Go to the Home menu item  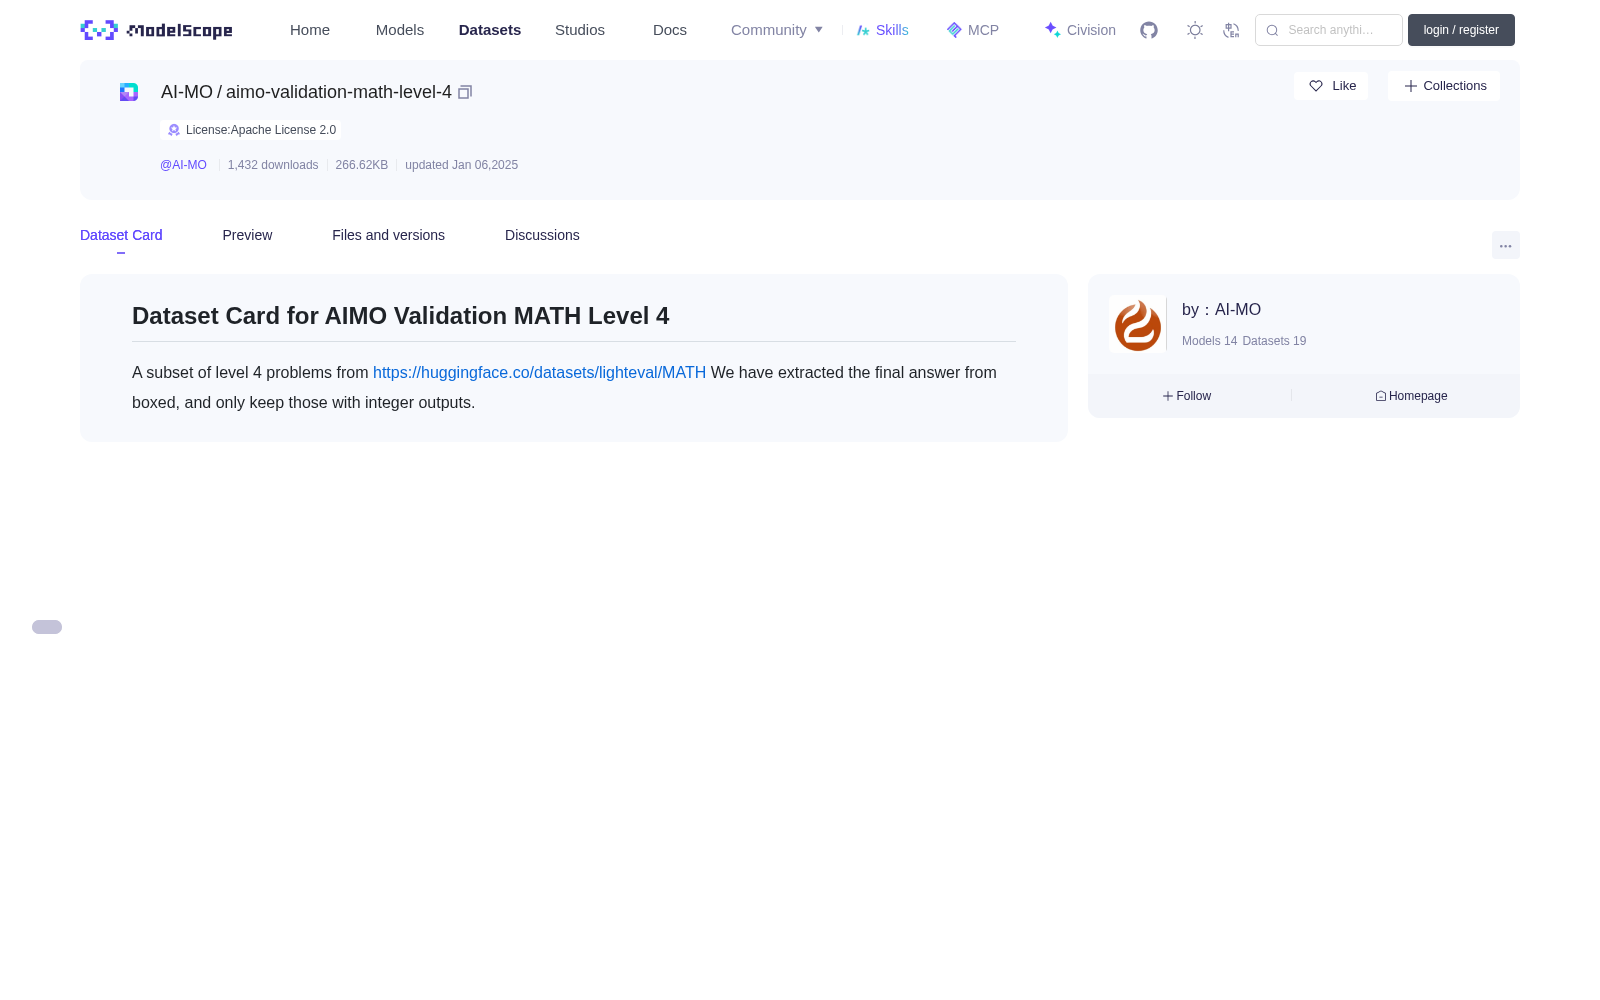coord(310,30)
